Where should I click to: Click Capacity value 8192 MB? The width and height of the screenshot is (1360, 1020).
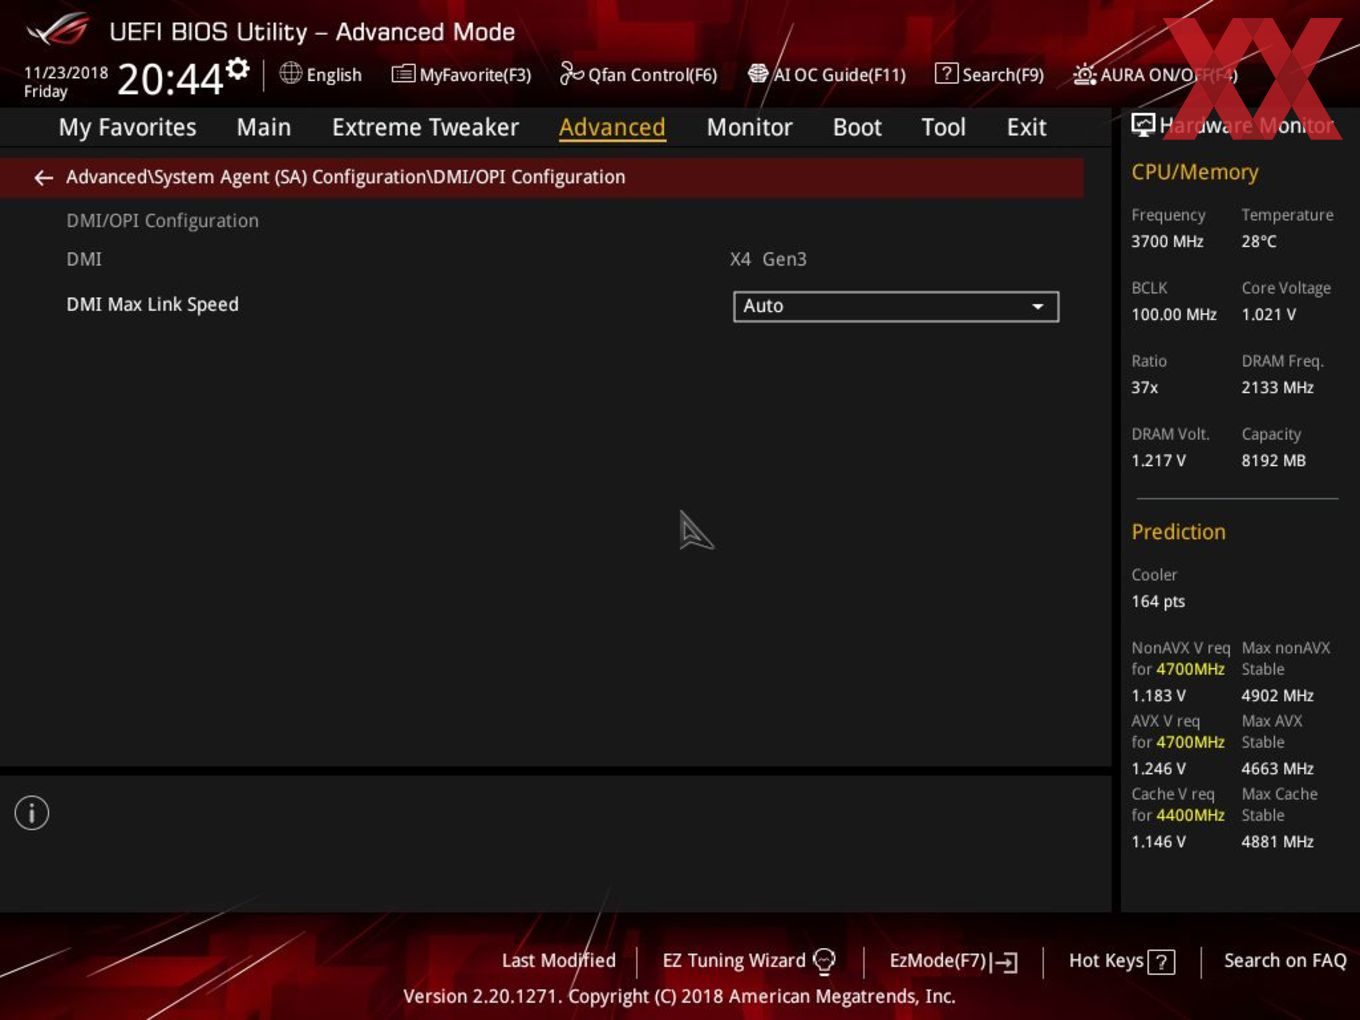(x=1273, y=460)
